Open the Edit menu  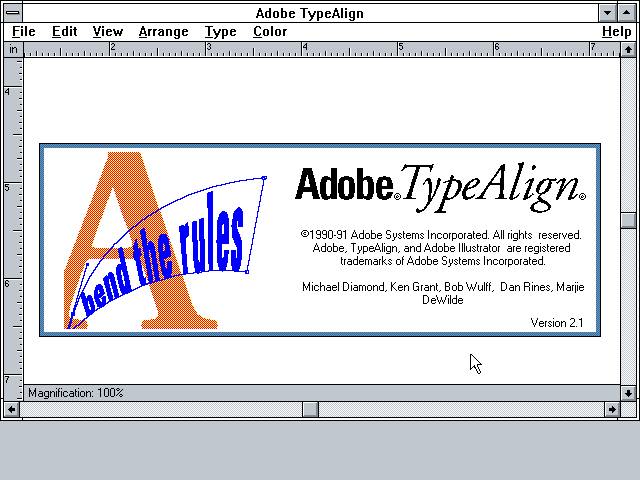click(x=65, y=31)
